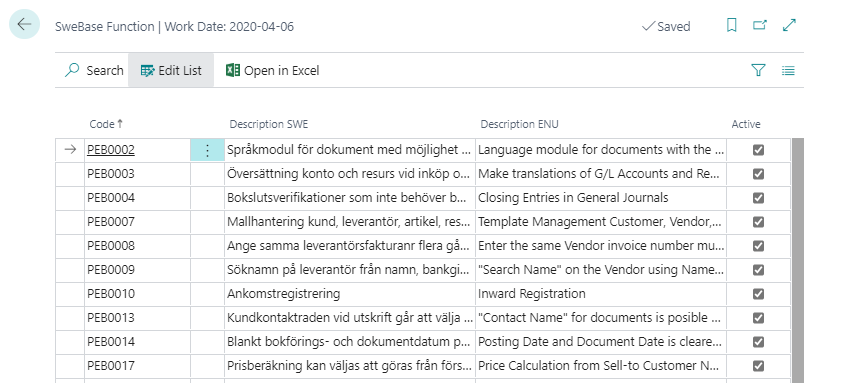The width and height of the screenshot is (859, 383).
Task: Select the PEB0017 code cell
Action: pyautogui.click(x=138, y=366)
